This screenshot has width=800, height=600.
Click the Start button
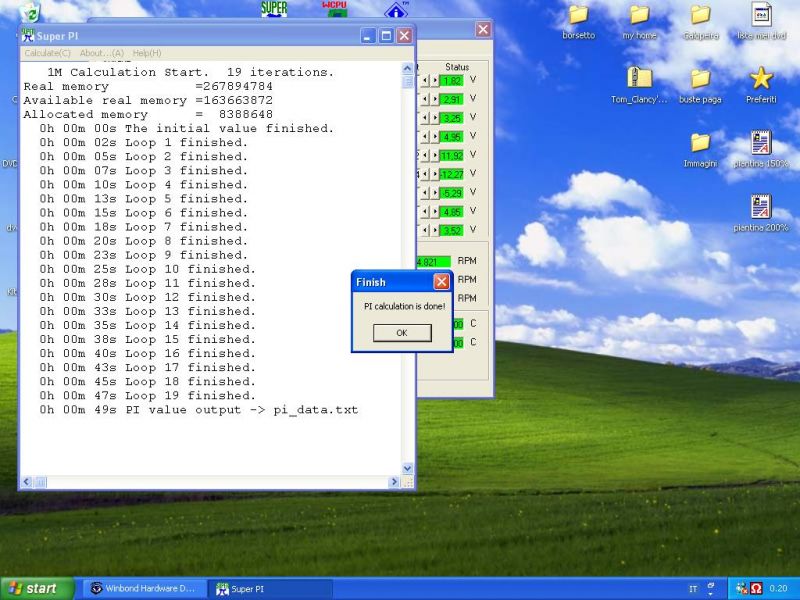[37, 588]
